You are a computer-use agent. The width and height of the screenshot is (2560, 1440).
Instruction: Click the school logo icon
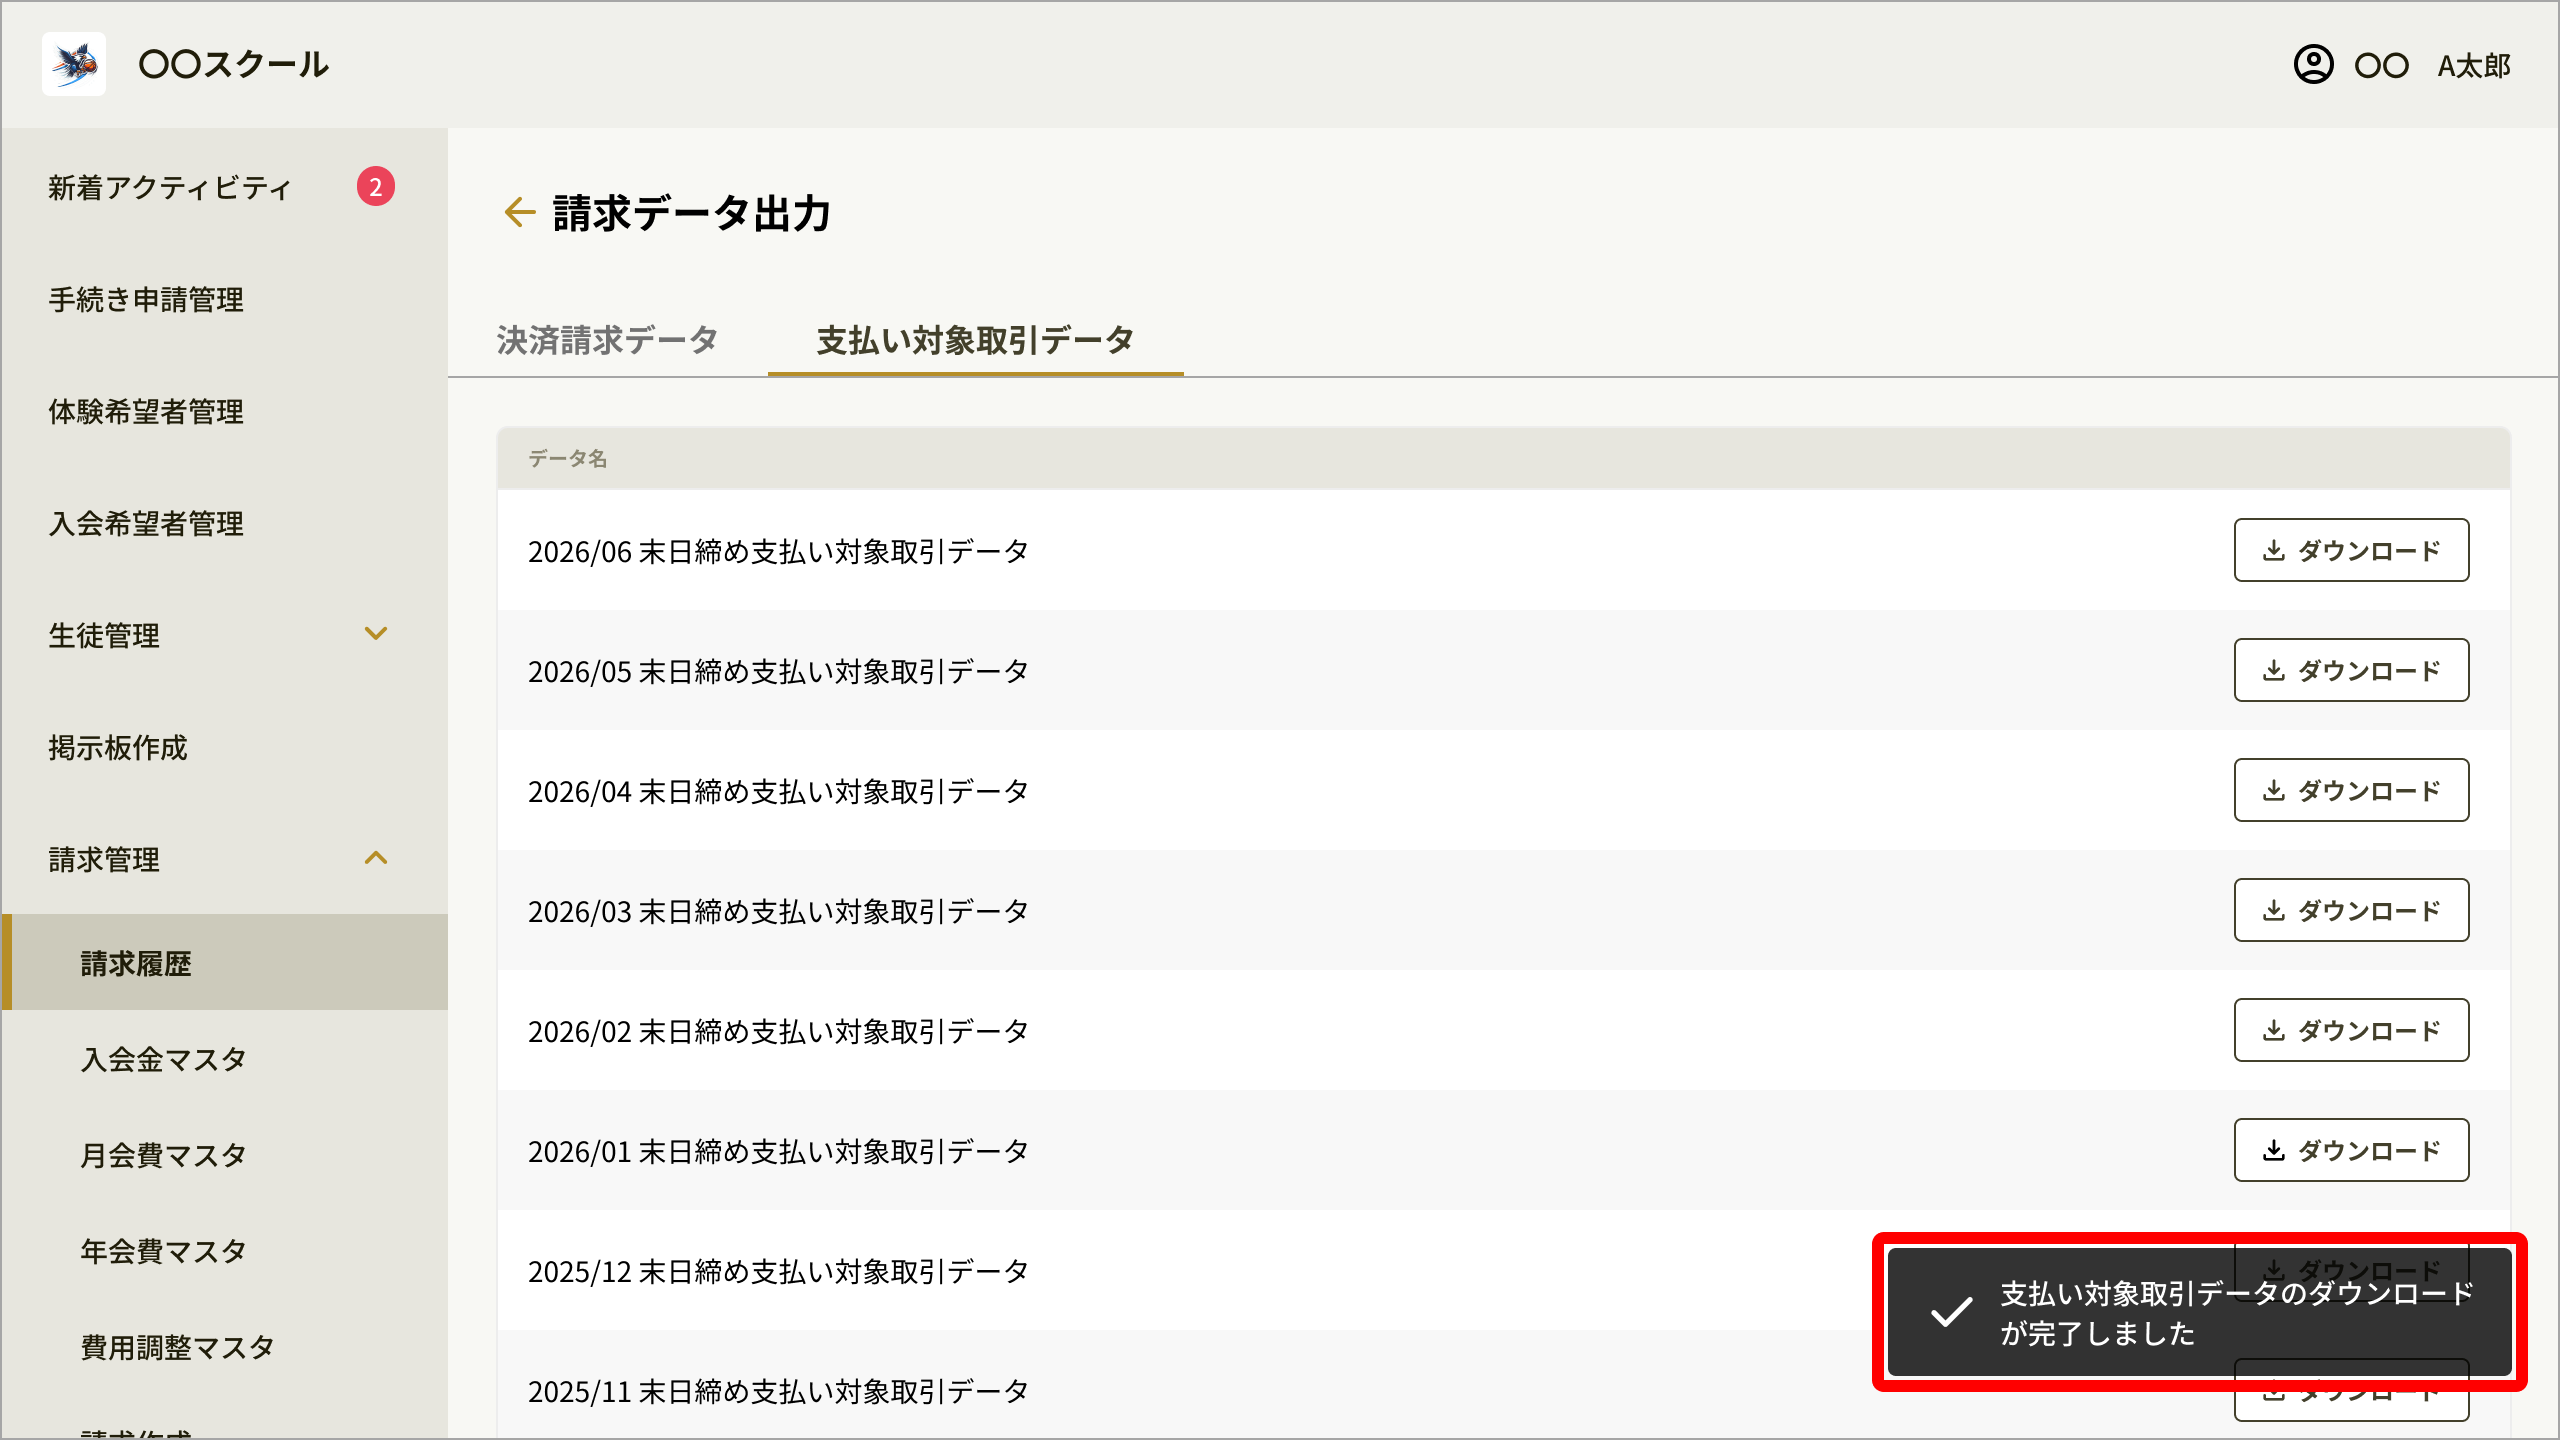pyautogui.click(x=74, y=64)
